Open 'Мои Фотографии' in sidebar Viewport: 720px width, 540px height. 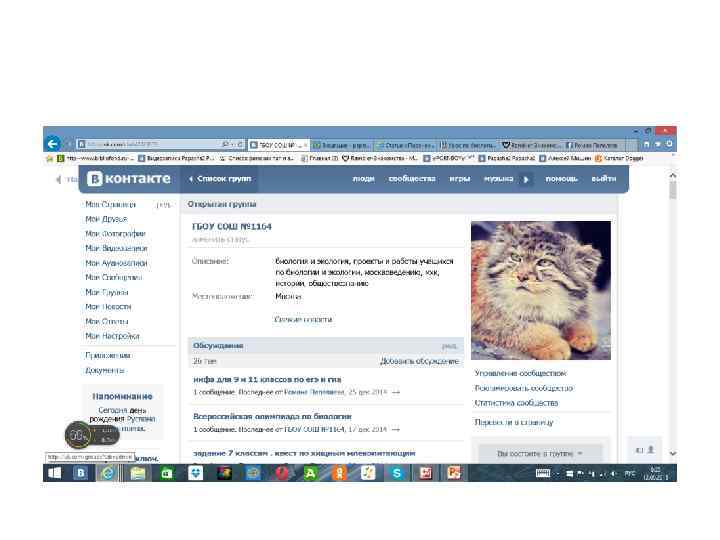pyautogui.click(x=115, y=234)
